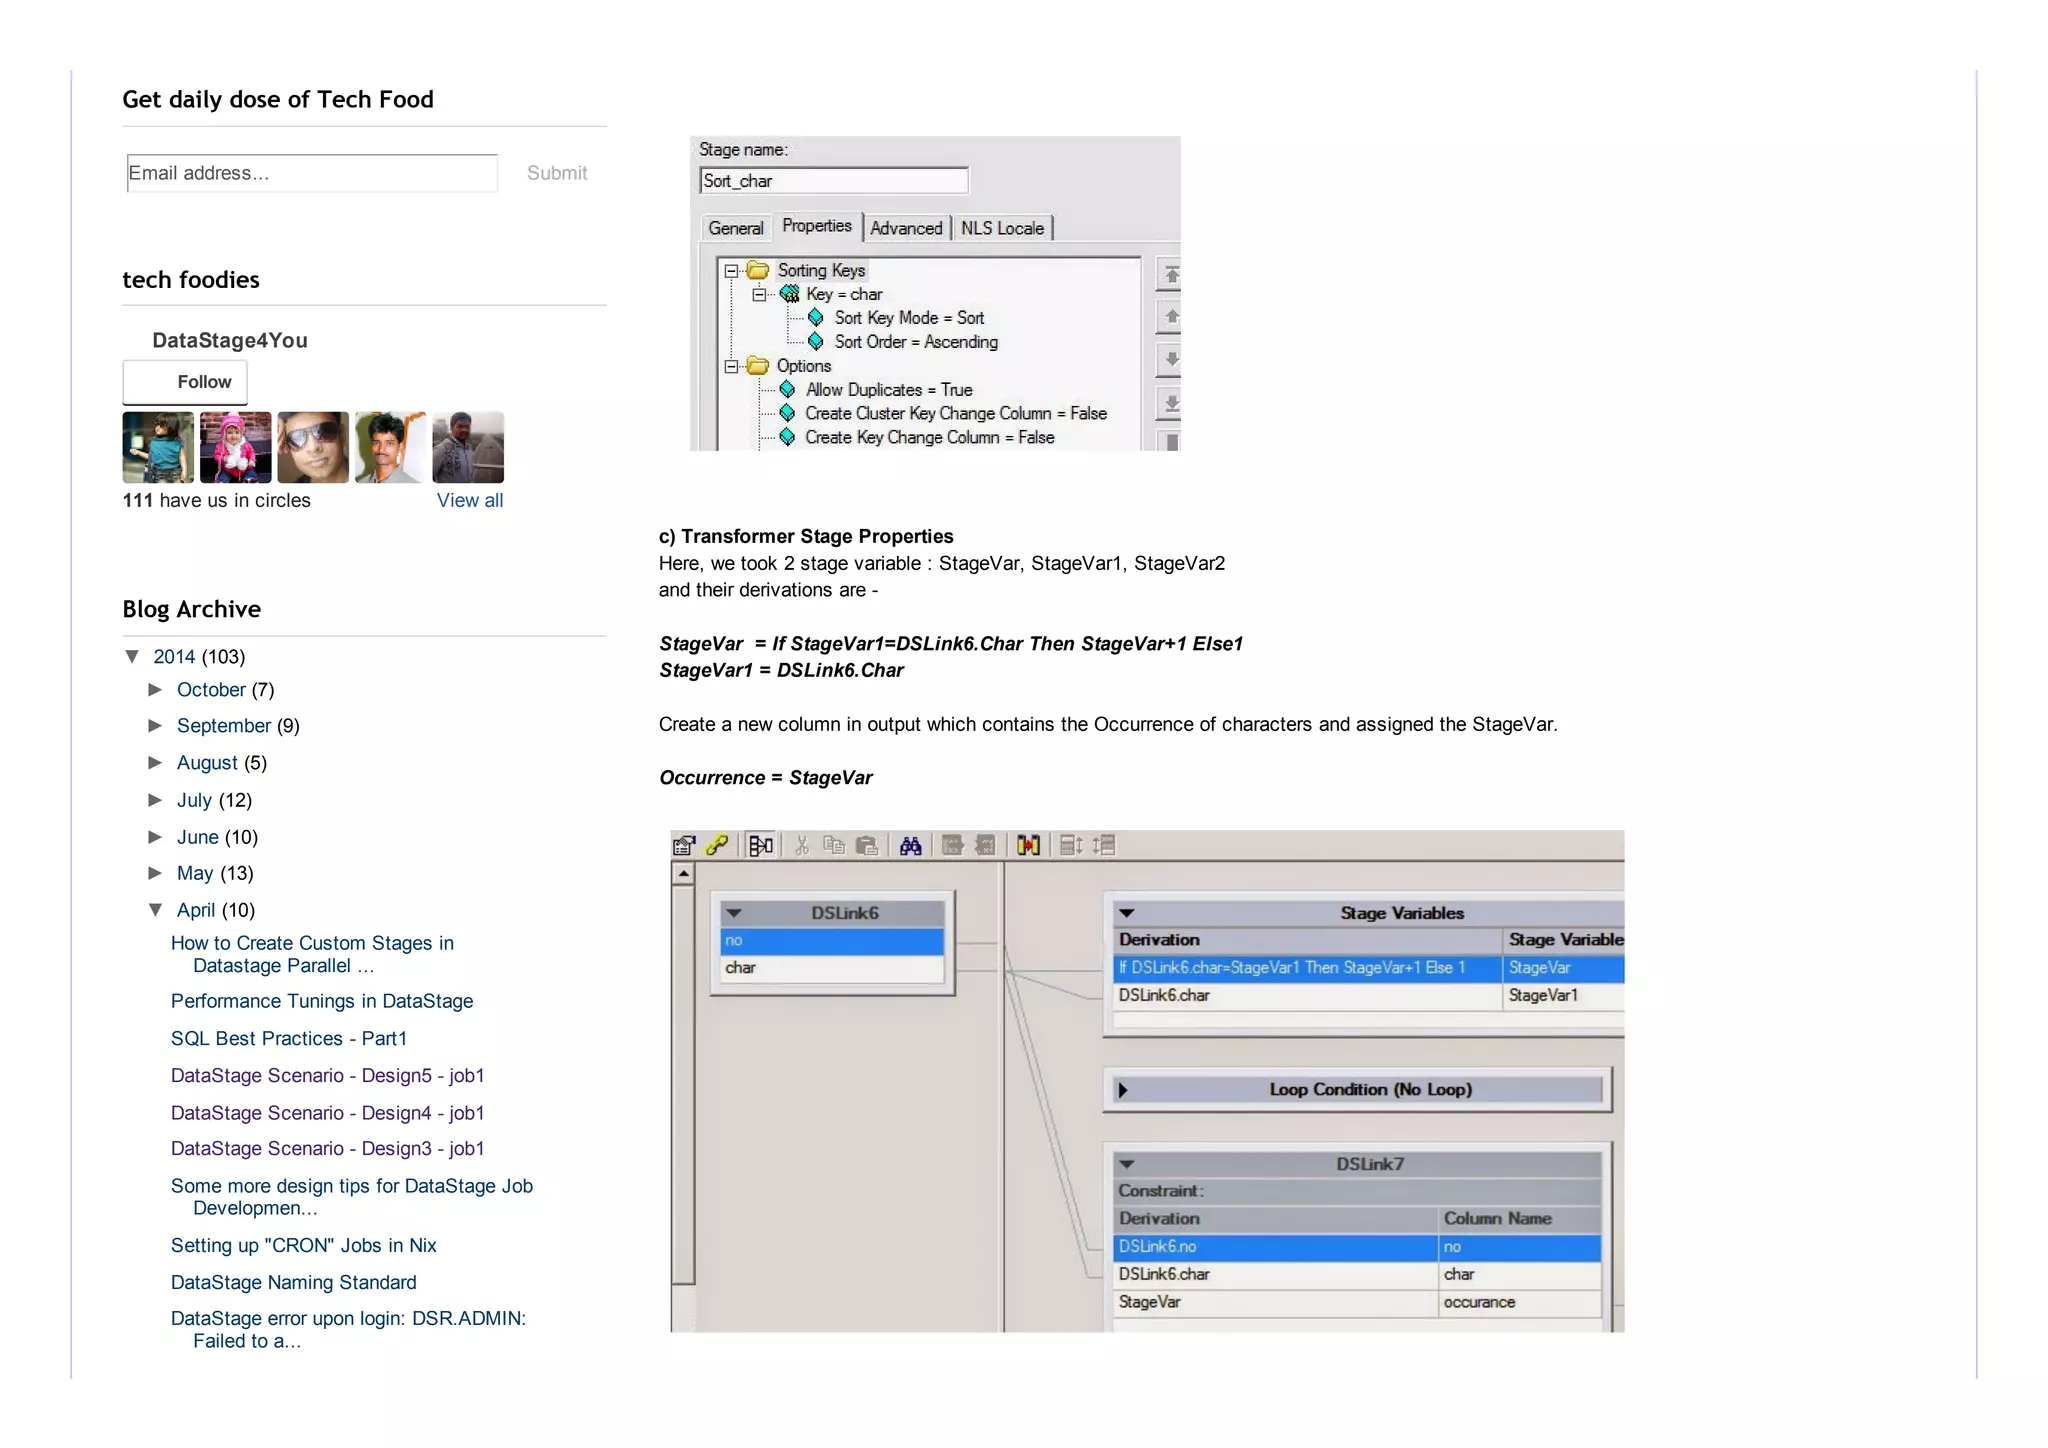Click the copy toolbar icon

[833, 846]
